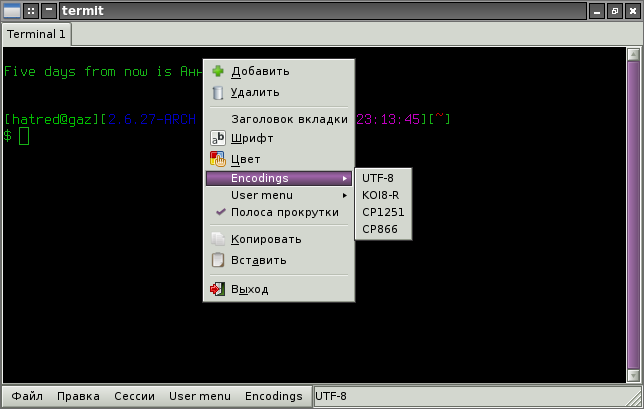Click the Добавить menu entry text

click(x=260, y=71)
